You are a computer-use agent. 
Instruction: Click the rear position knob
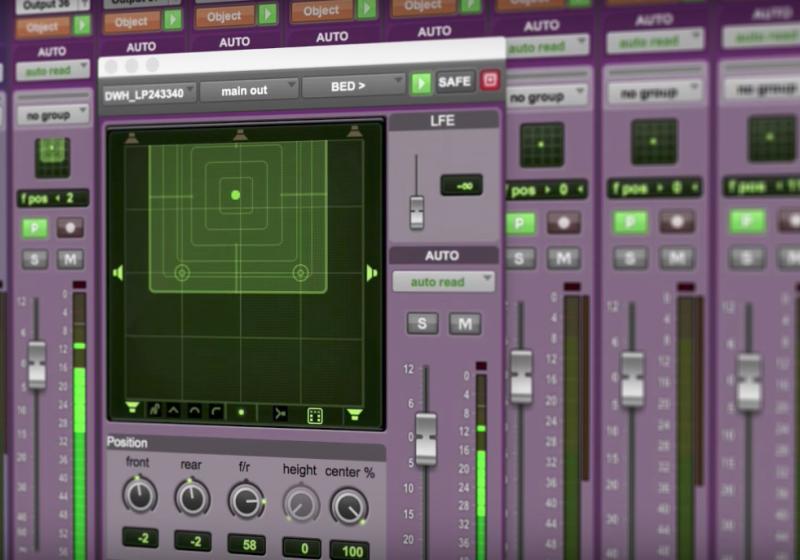[192, 497]
